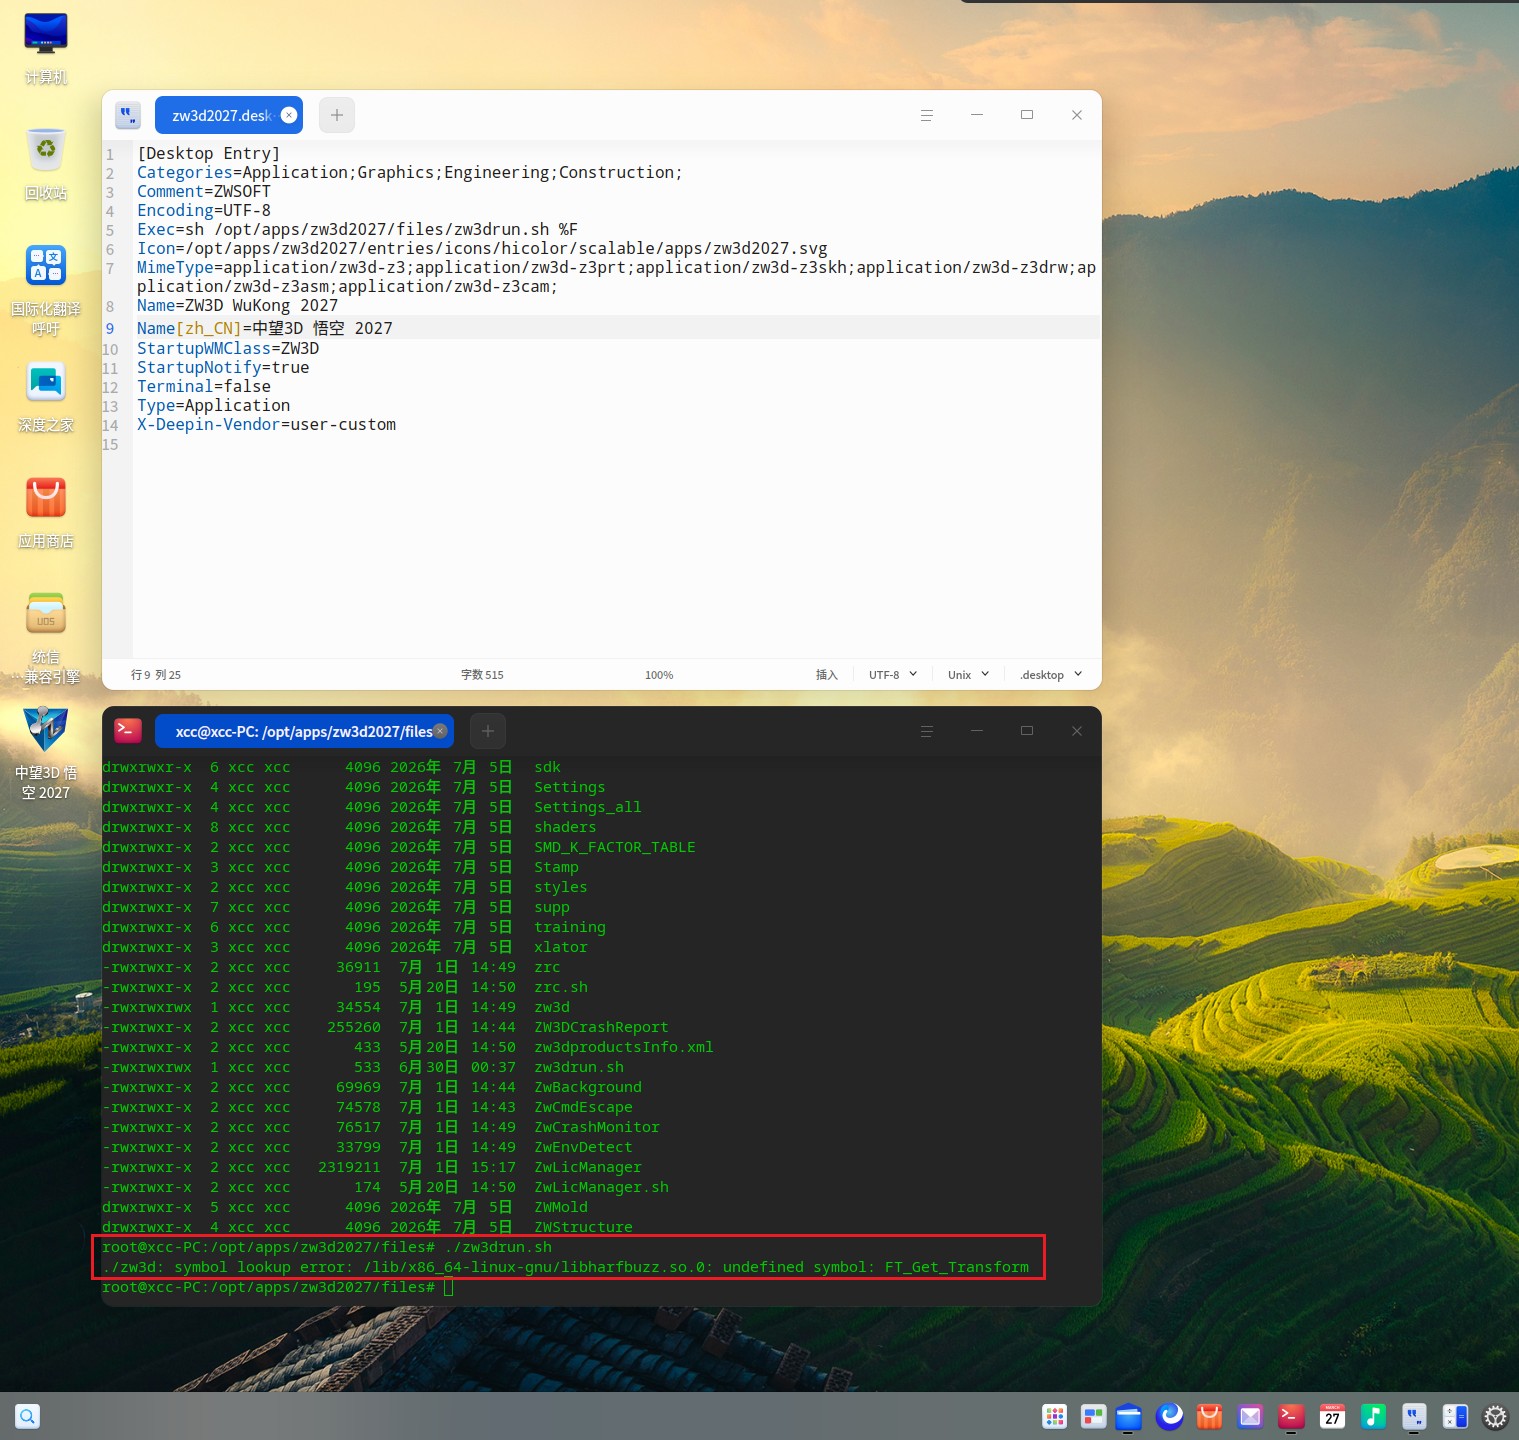1519x1440 pixels.
Task: Open the mail client in dock
Action: [x=1250, y=1416]
